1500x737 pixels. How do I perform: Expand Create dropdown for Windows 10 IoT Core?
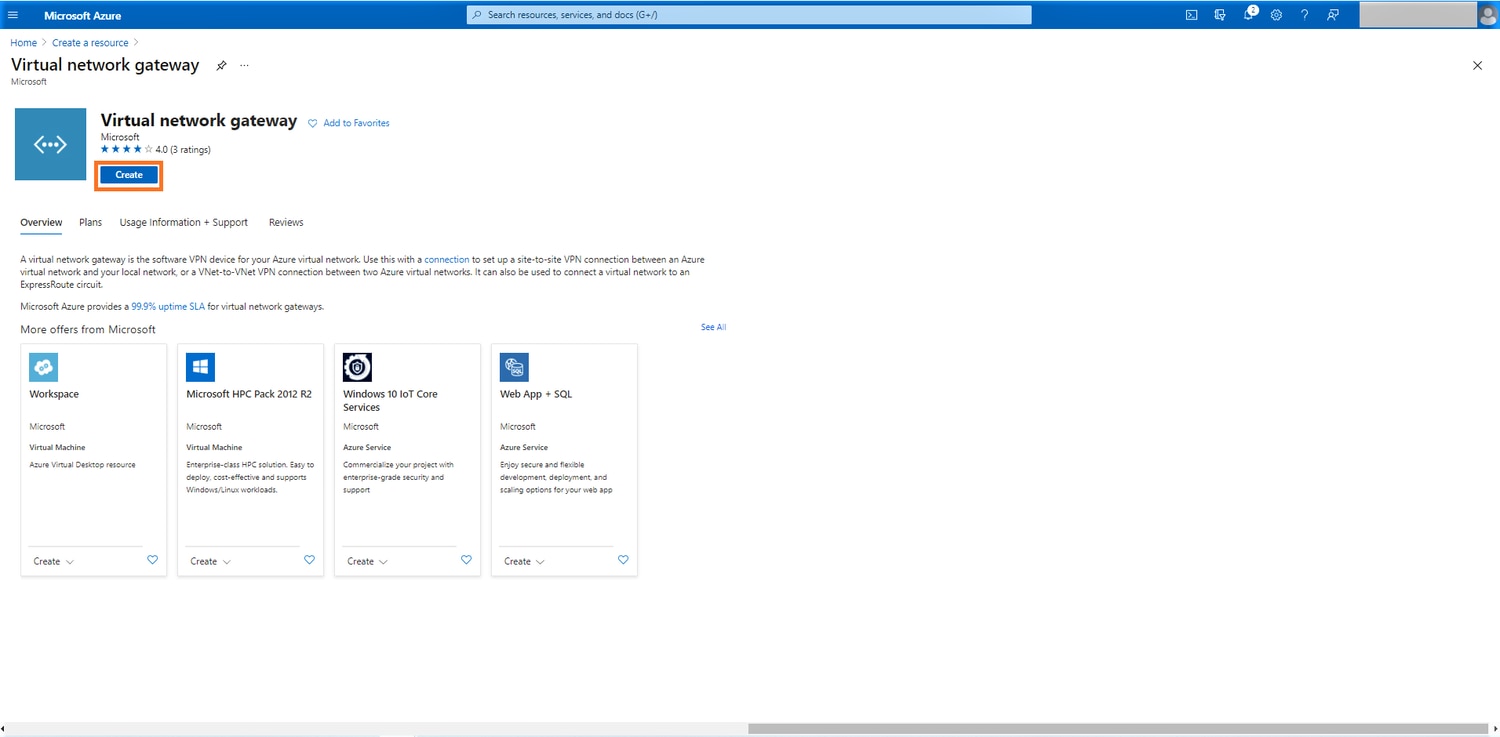point(367,562)
